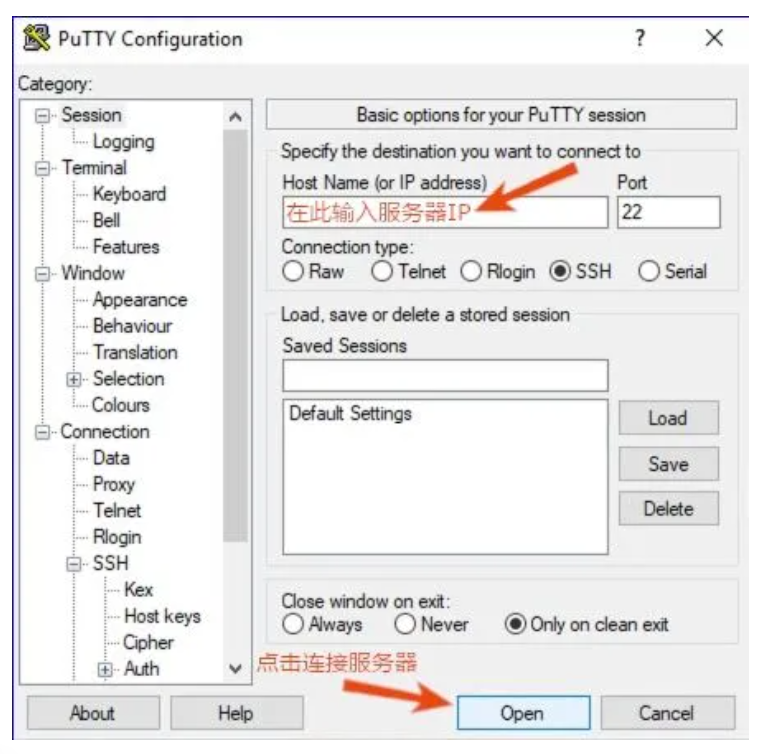Open the Session category

(x=92, y=115)
